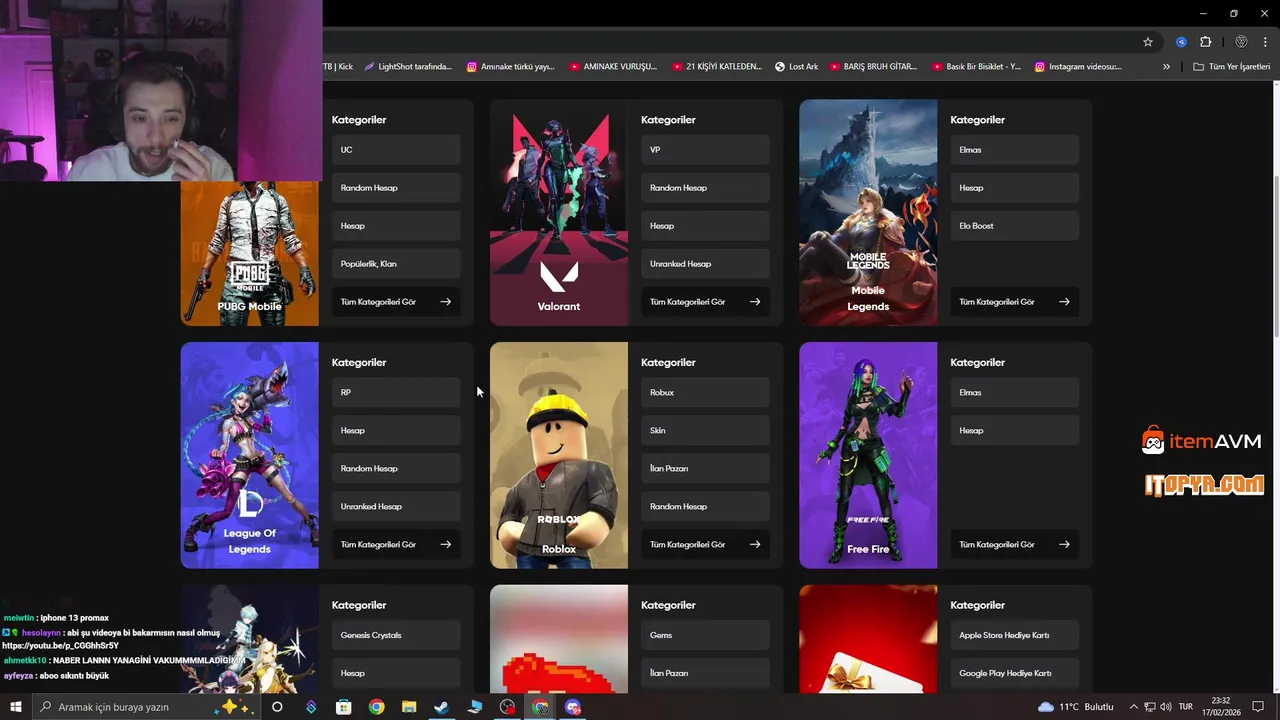Open the Microsoft Store taskbar icon
Viewport: 1280px width, 720px height.
[x=343, y=707]
